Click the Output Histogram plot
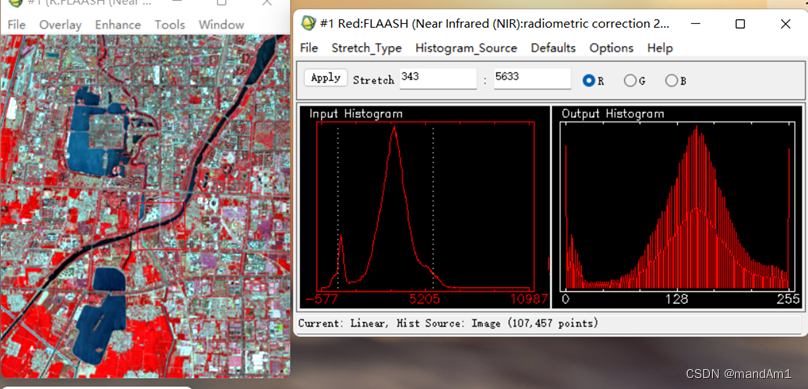 (x=677, y=206)
